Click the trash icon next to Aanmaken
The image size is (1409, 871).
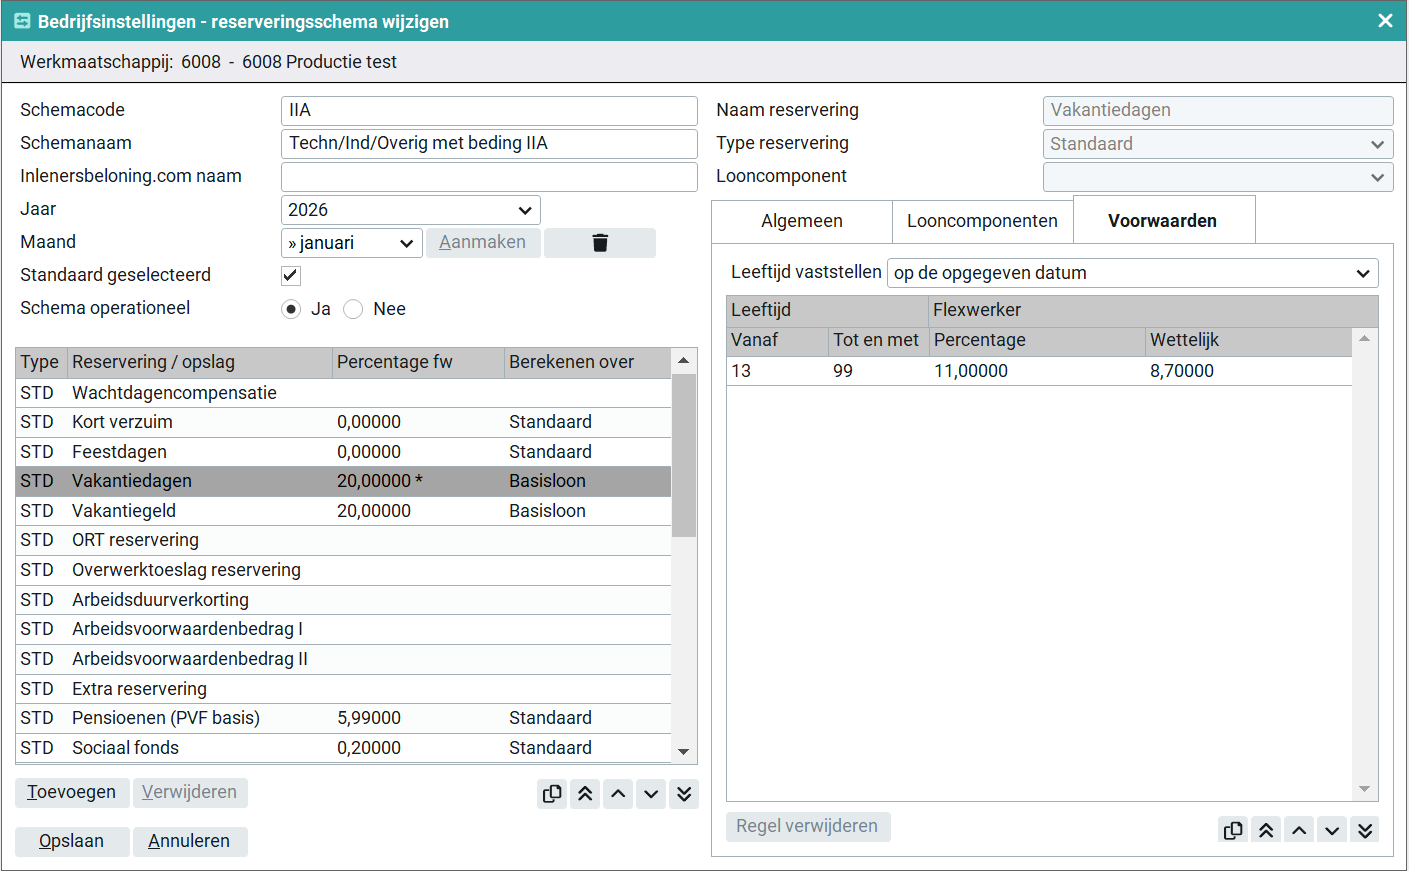(600, 243)
